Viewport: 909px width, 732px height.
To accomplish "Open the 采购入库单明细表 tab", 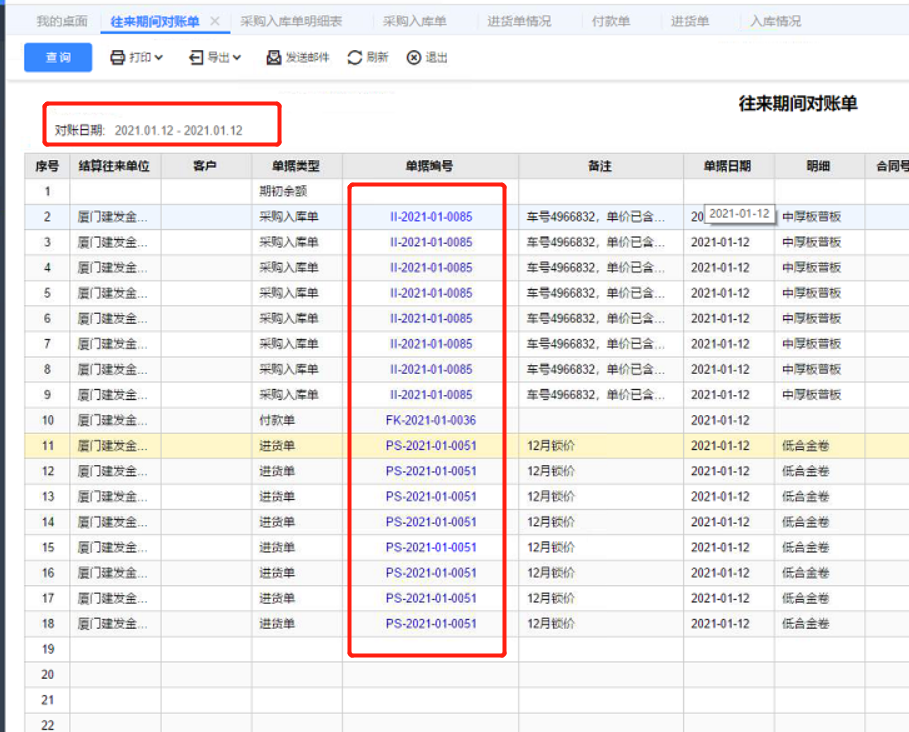I will click(291, 21).
